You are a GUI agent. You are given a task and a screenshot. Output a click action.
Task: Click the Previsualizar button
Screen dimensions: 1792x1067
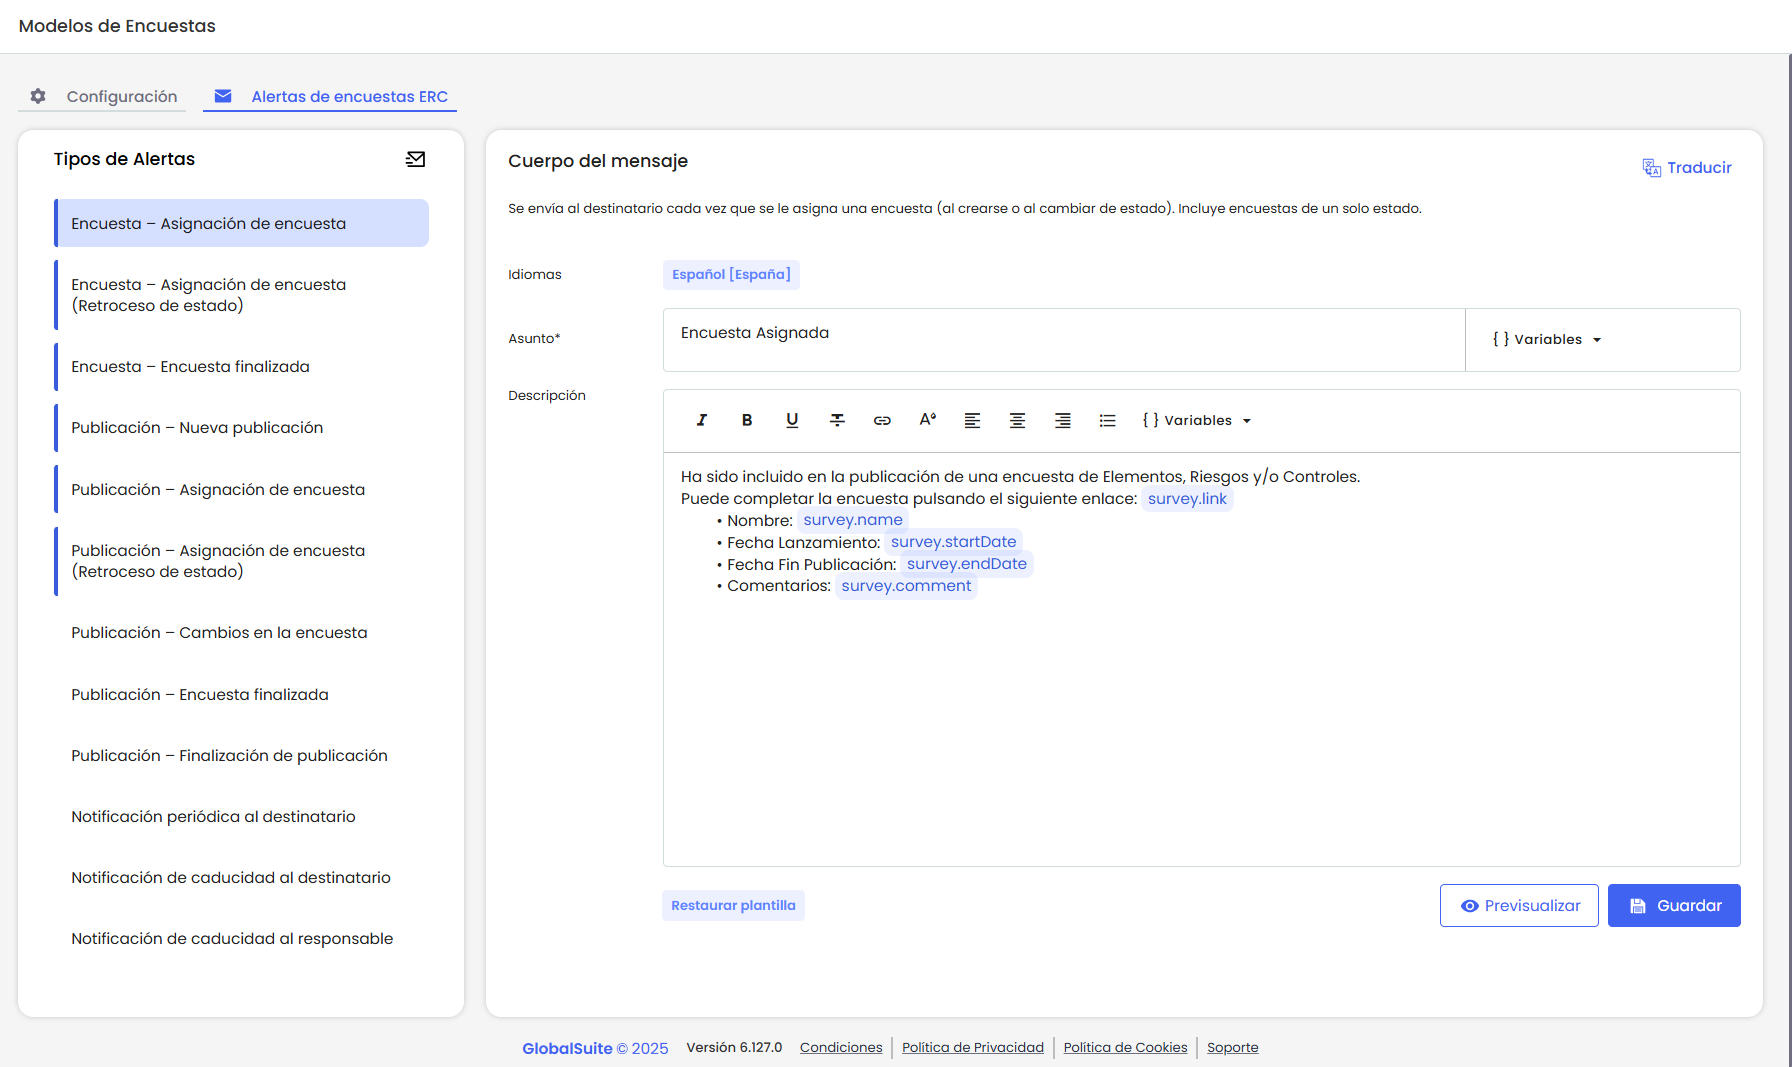pyautogui.click(x=1519, y=906)
